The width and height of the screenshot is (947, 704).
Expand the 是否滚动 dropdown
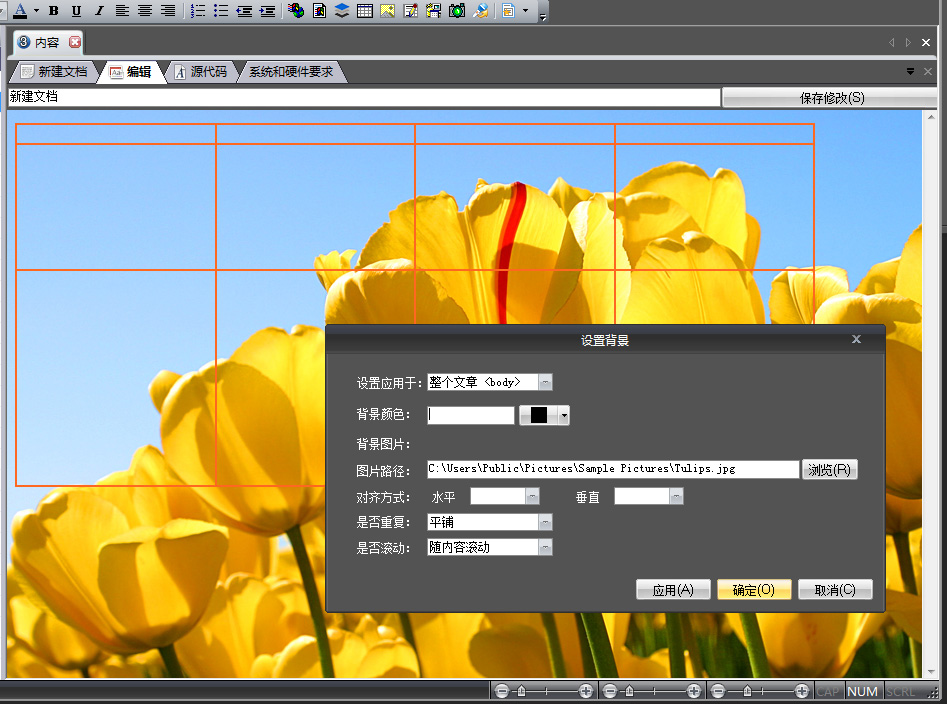(x=545, y=547)
